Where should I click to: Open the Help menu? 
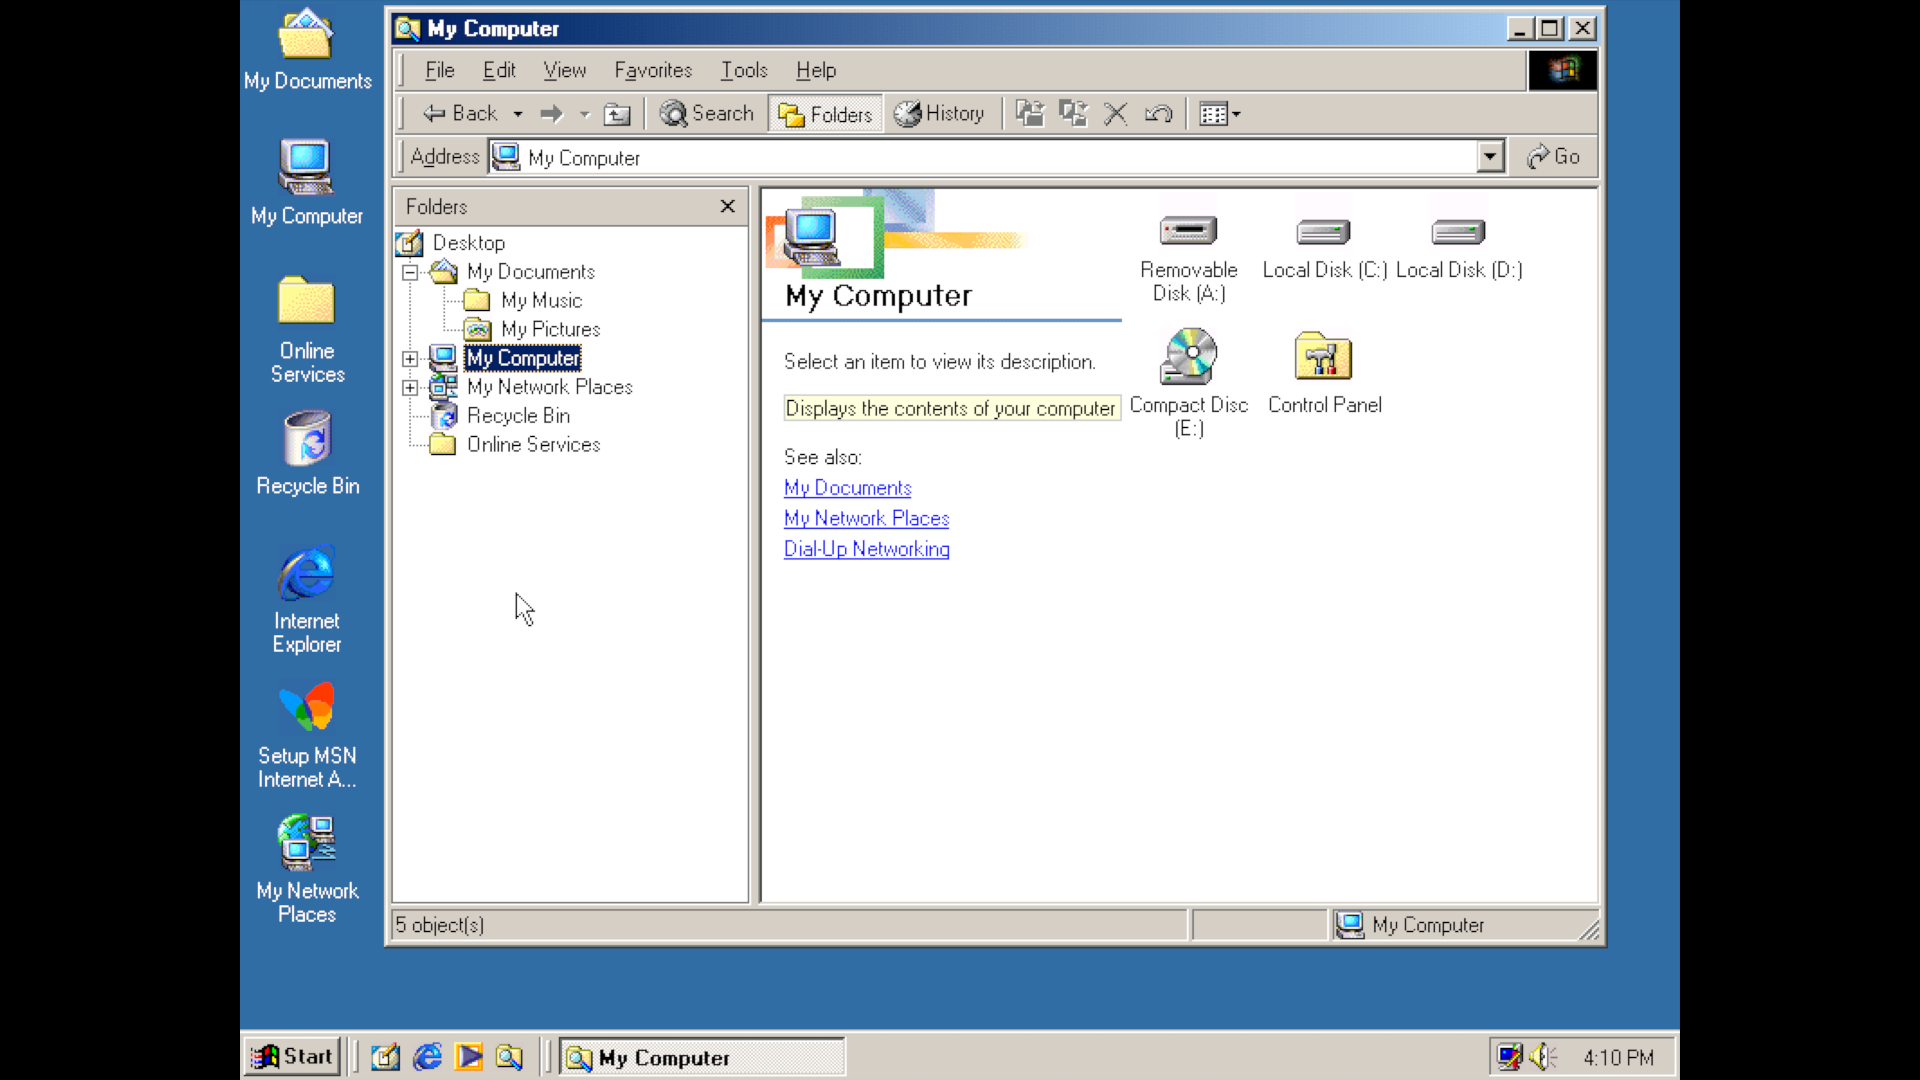[816, 70]
